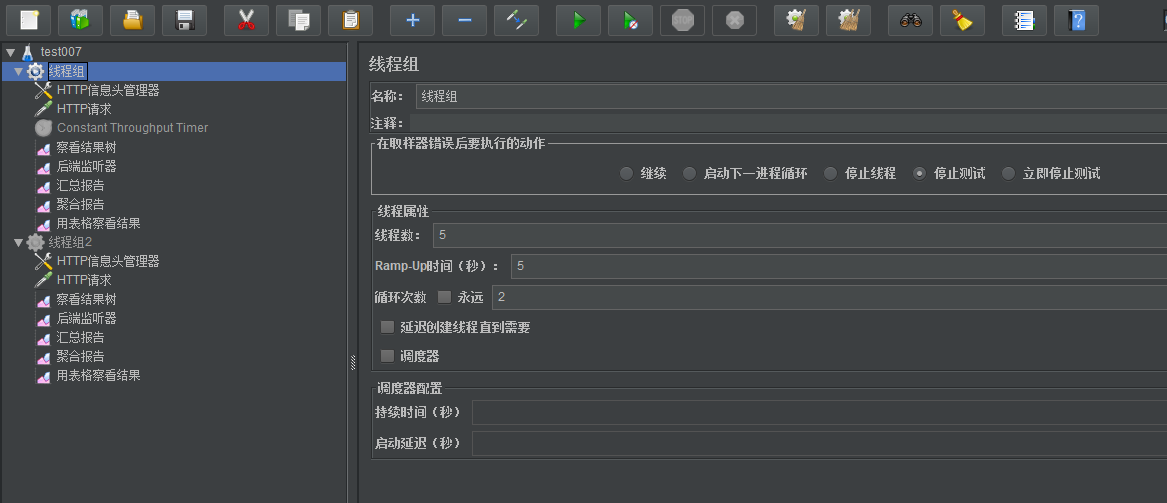1167x503 pixels.
Task: Click the Stop test icon
Action: (x=682, y=20)
